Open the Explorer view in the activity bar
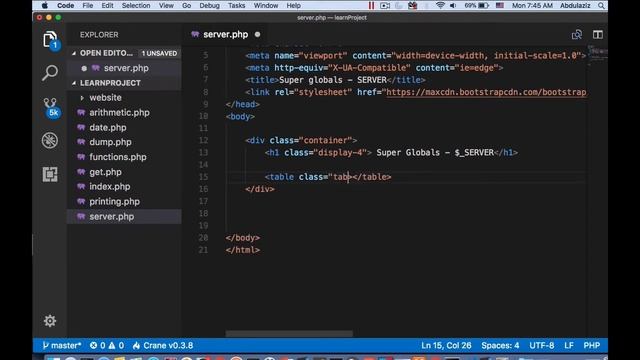The width and height of the screenshot is (640, 360). (x=50, y=40)
